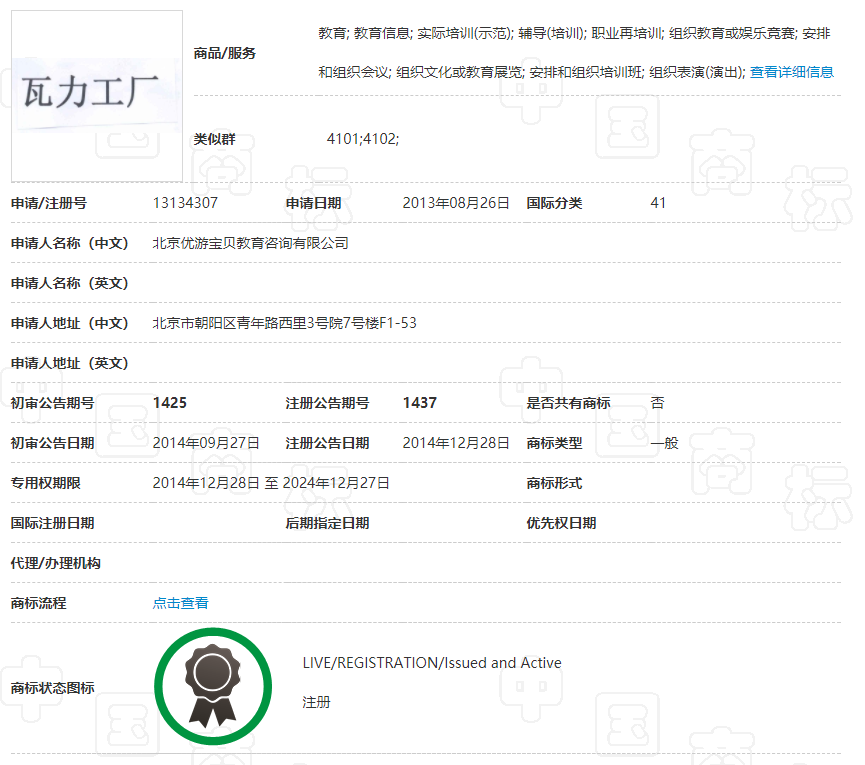The height and width of the screenshot is (765, 865).
Task: Click the trademark type value 一般
Action: pyautogui.click(x=664, y=443)
